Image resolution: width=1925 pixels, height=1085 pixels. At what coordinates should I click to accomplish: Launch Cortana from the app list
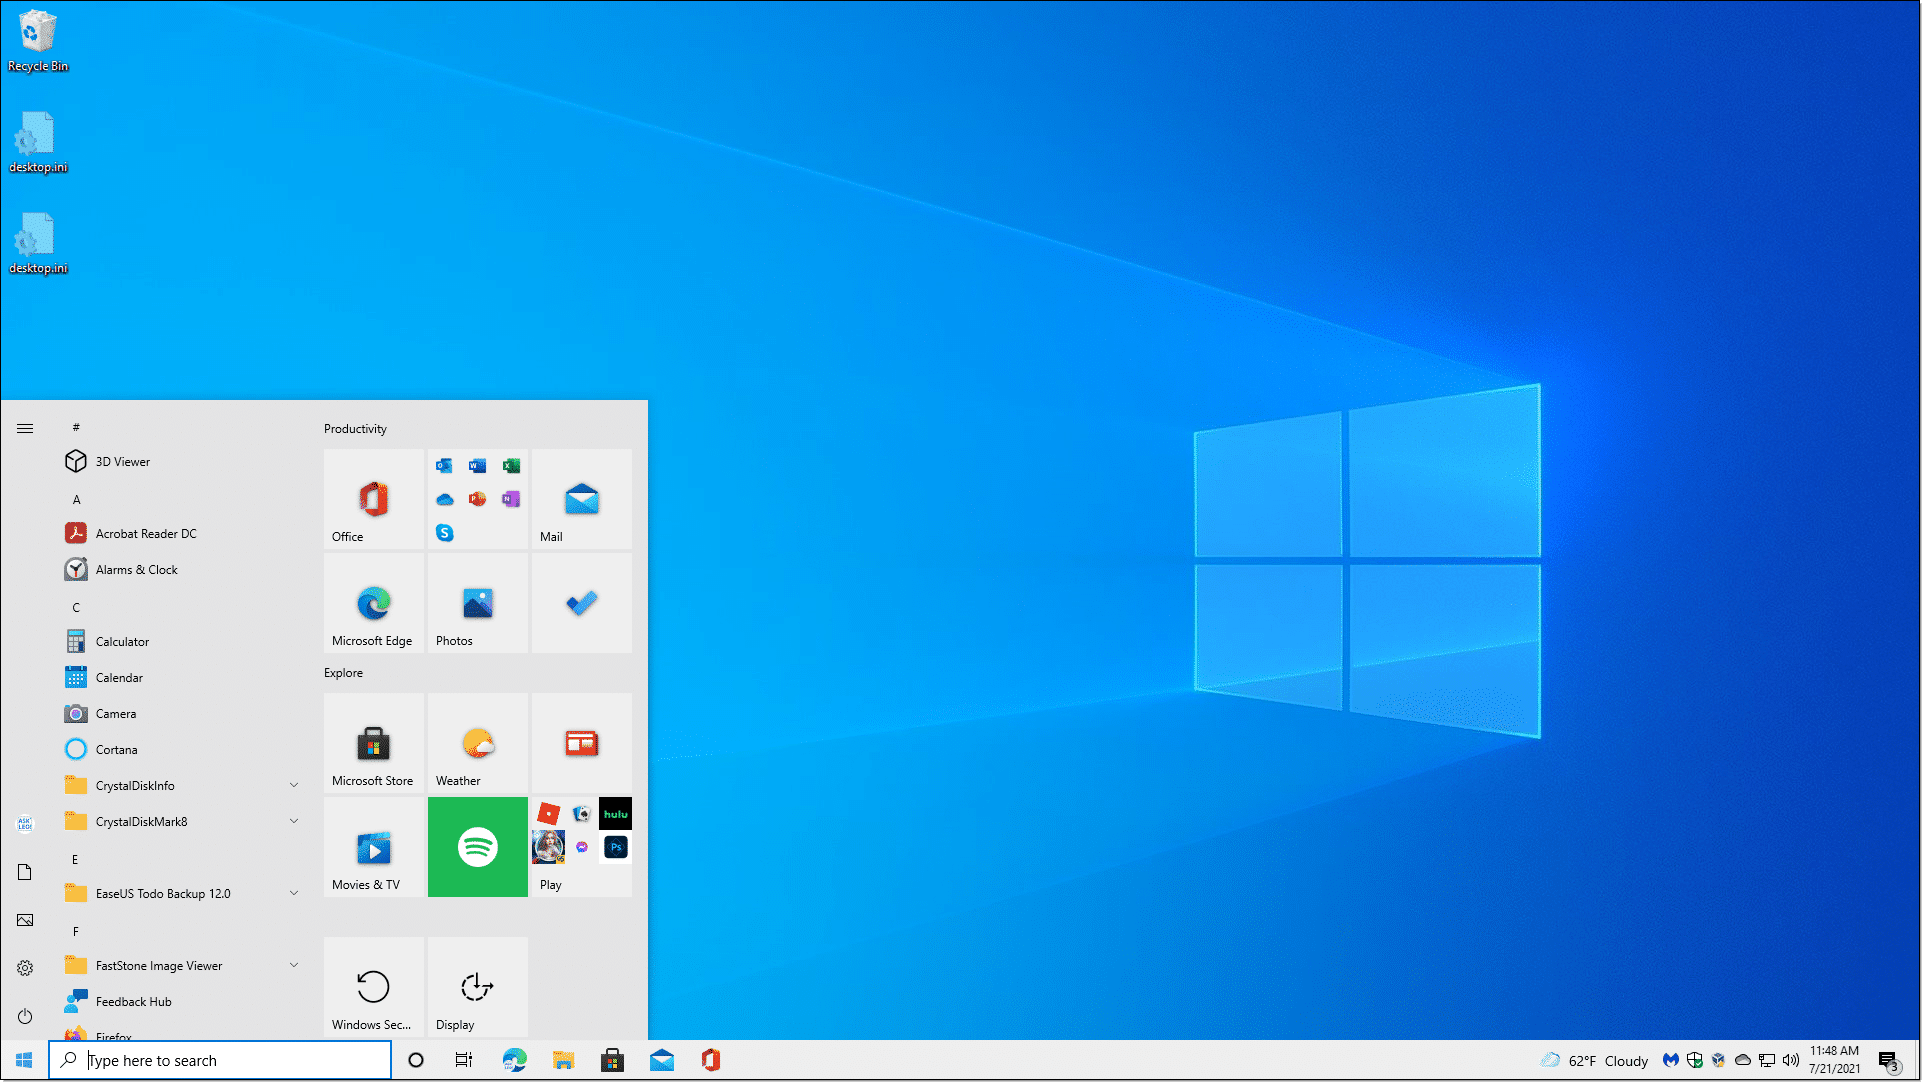click(182, 750)
